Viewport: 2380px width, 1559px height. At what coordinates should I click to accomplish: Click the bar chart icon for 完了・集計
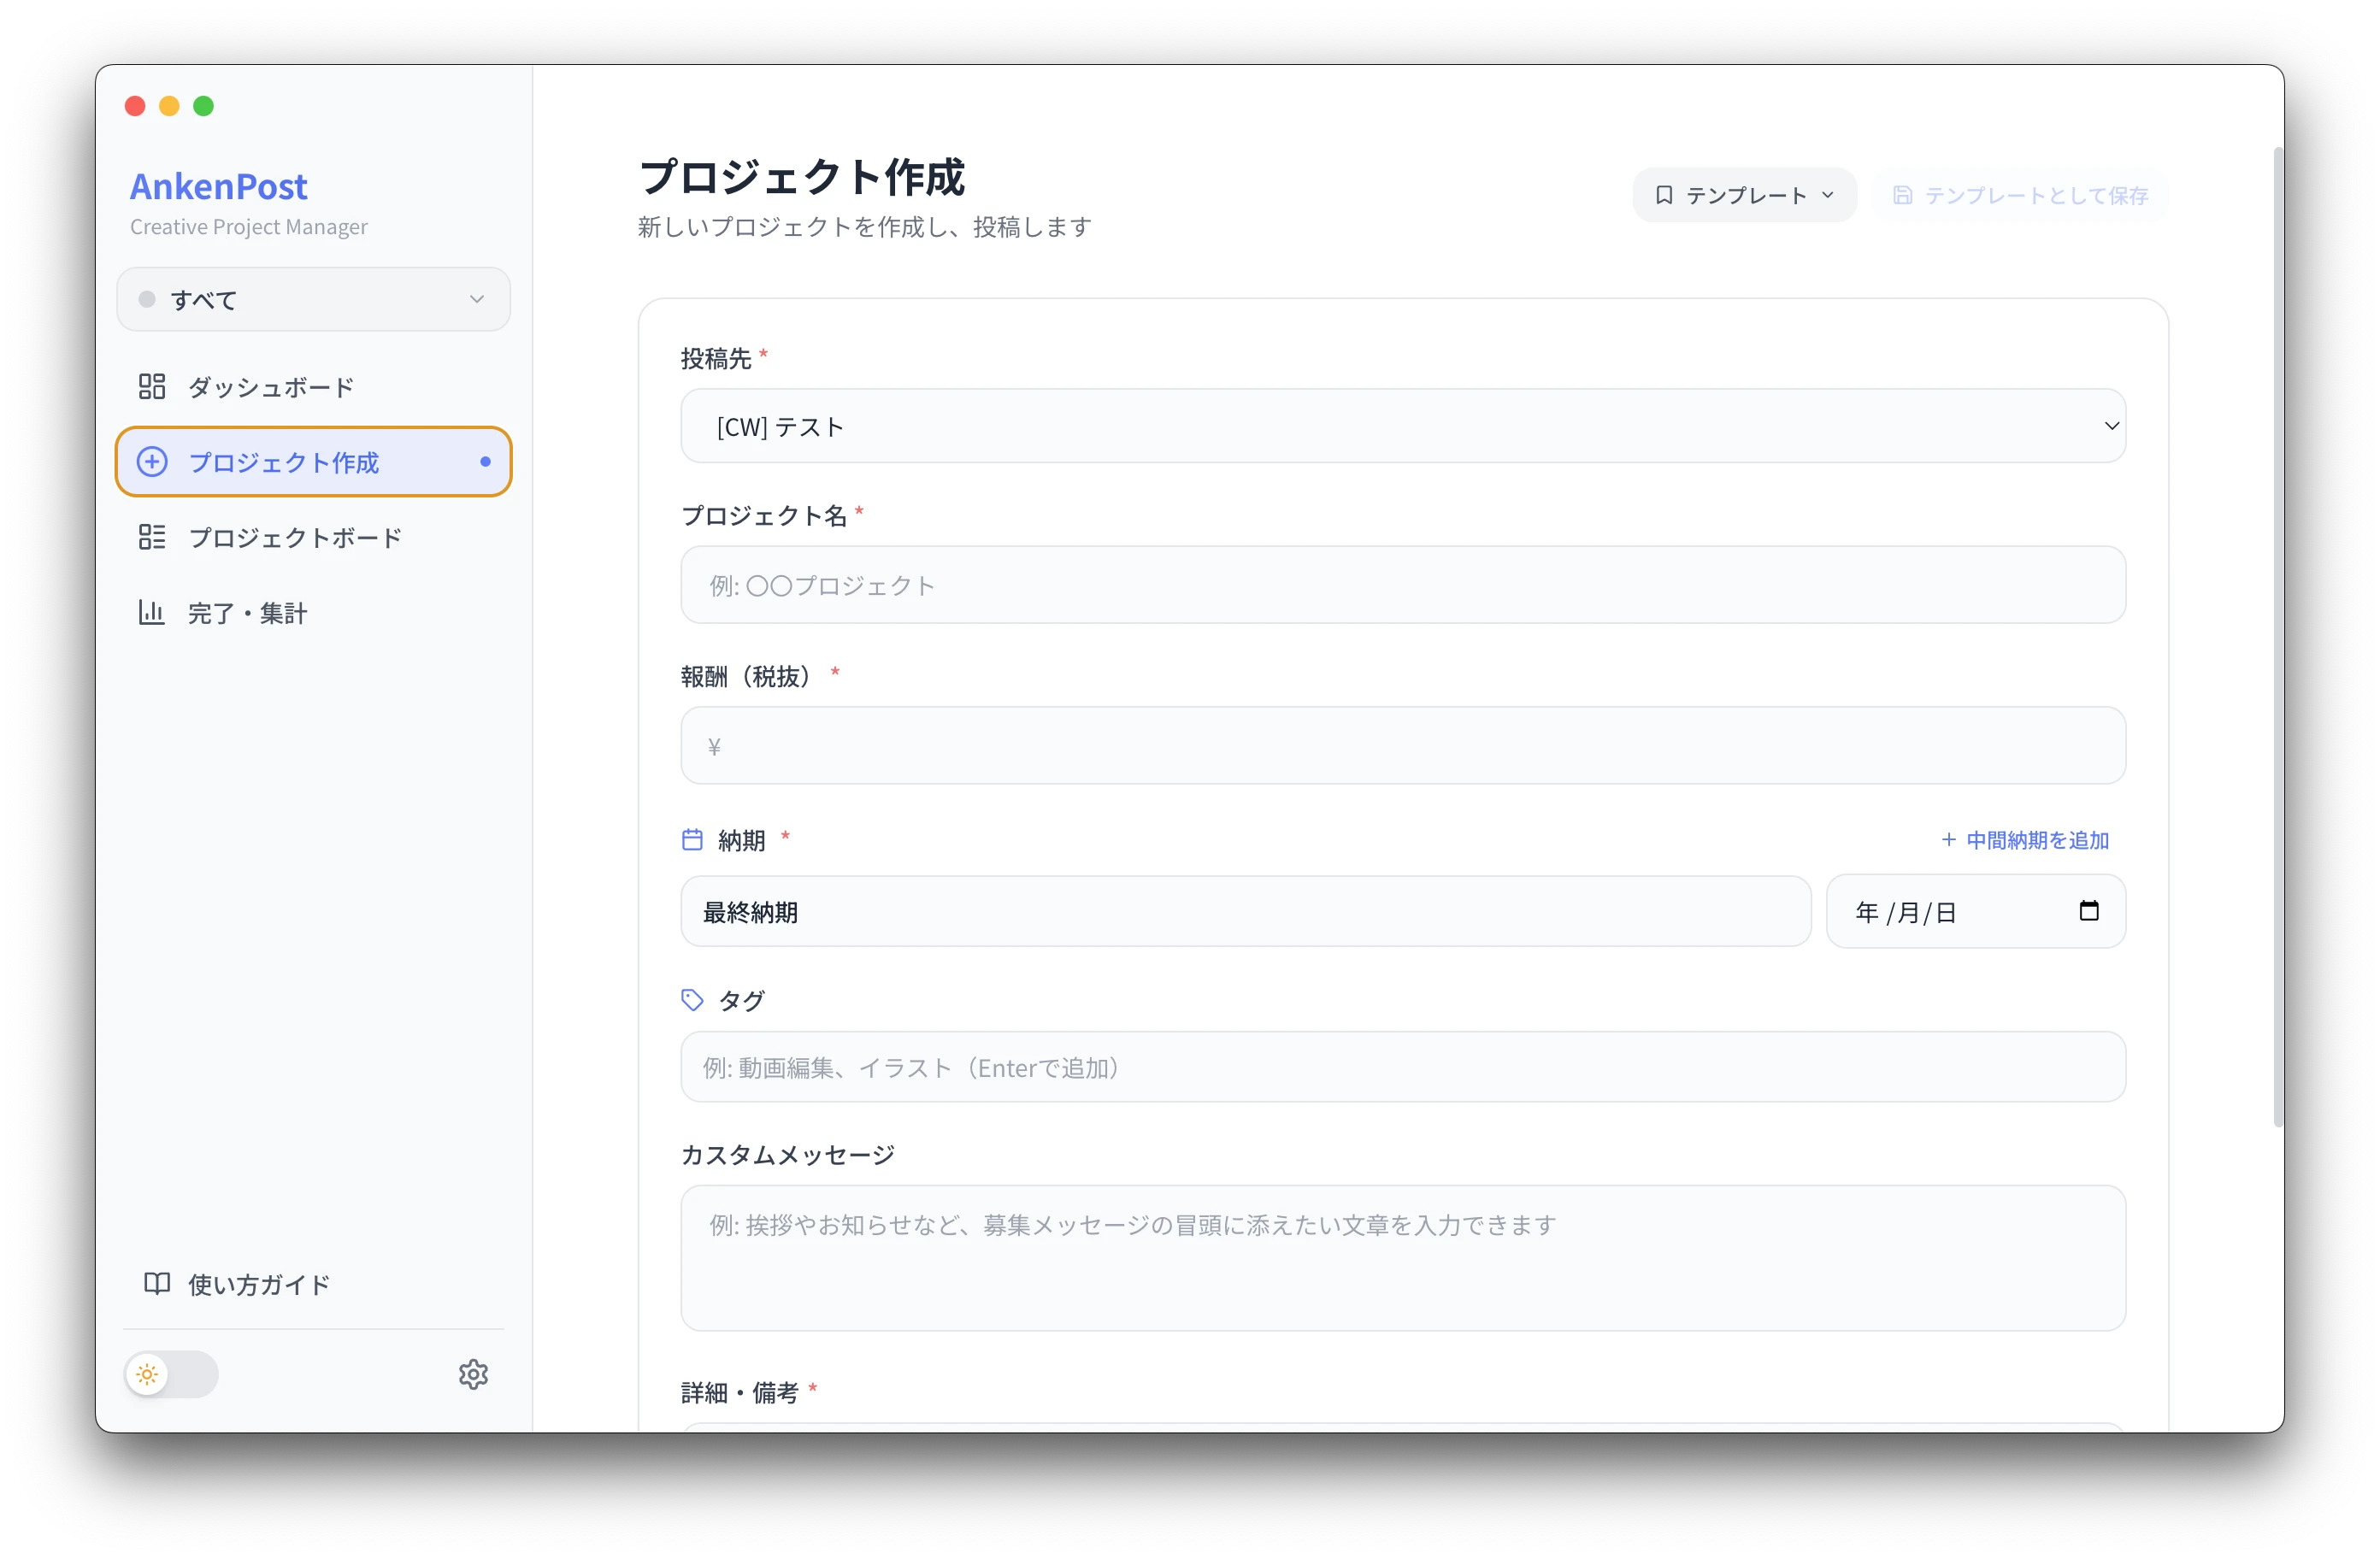click(x=152, y=612)
